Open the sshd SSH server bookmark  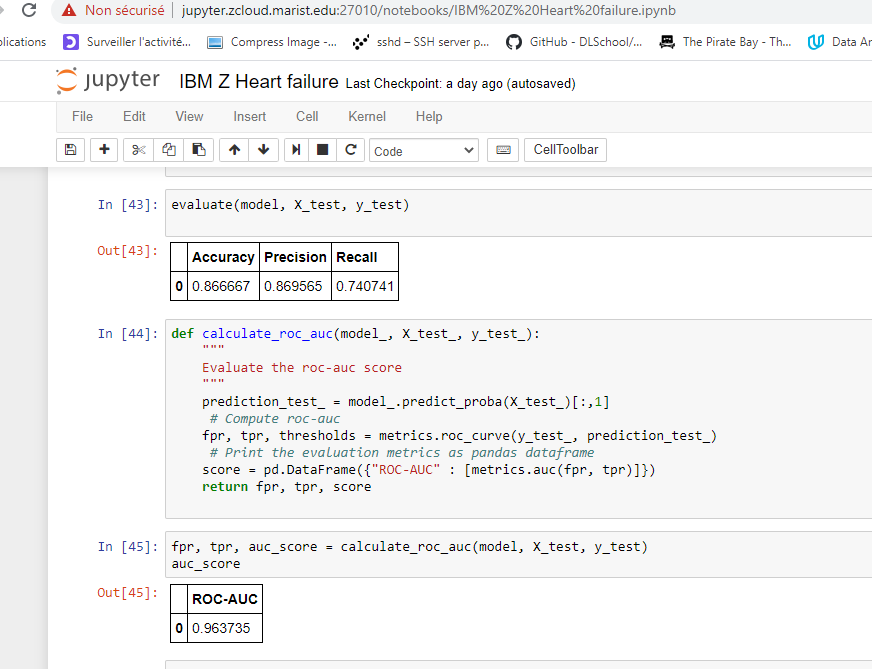tap(421, 42)
